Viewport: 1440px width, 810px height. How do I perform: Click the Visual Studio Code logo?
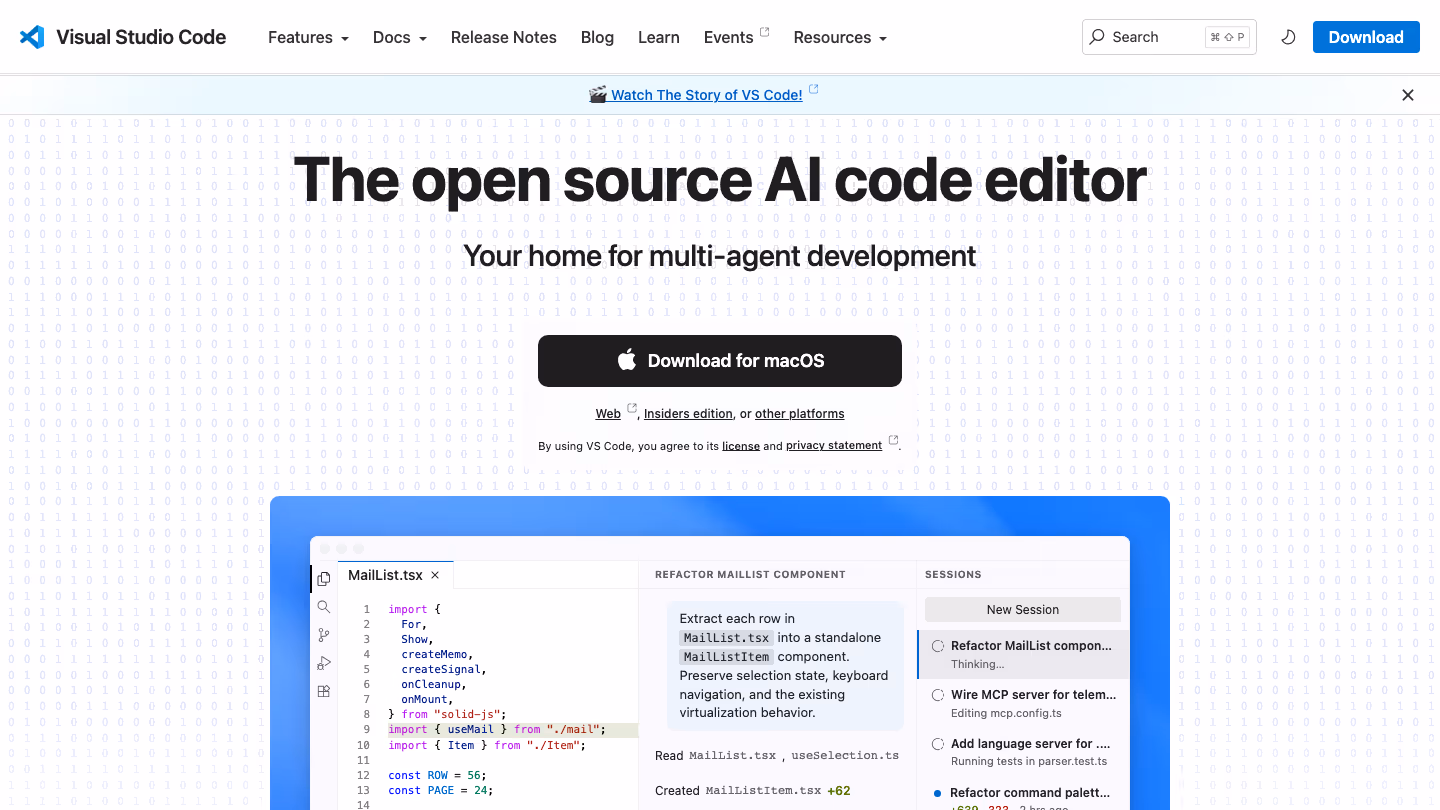click(x=32, y=37)
